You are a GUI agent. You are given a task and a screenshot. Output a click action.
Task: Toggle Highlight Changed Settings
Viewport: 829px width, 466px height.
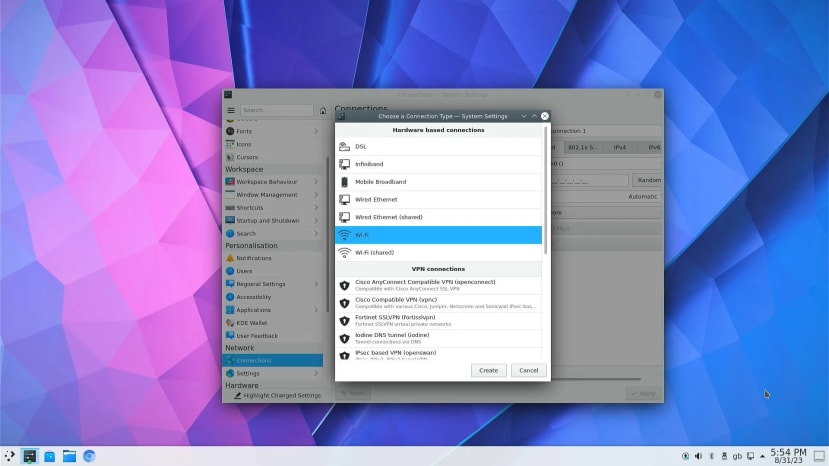tap(278, 395)
